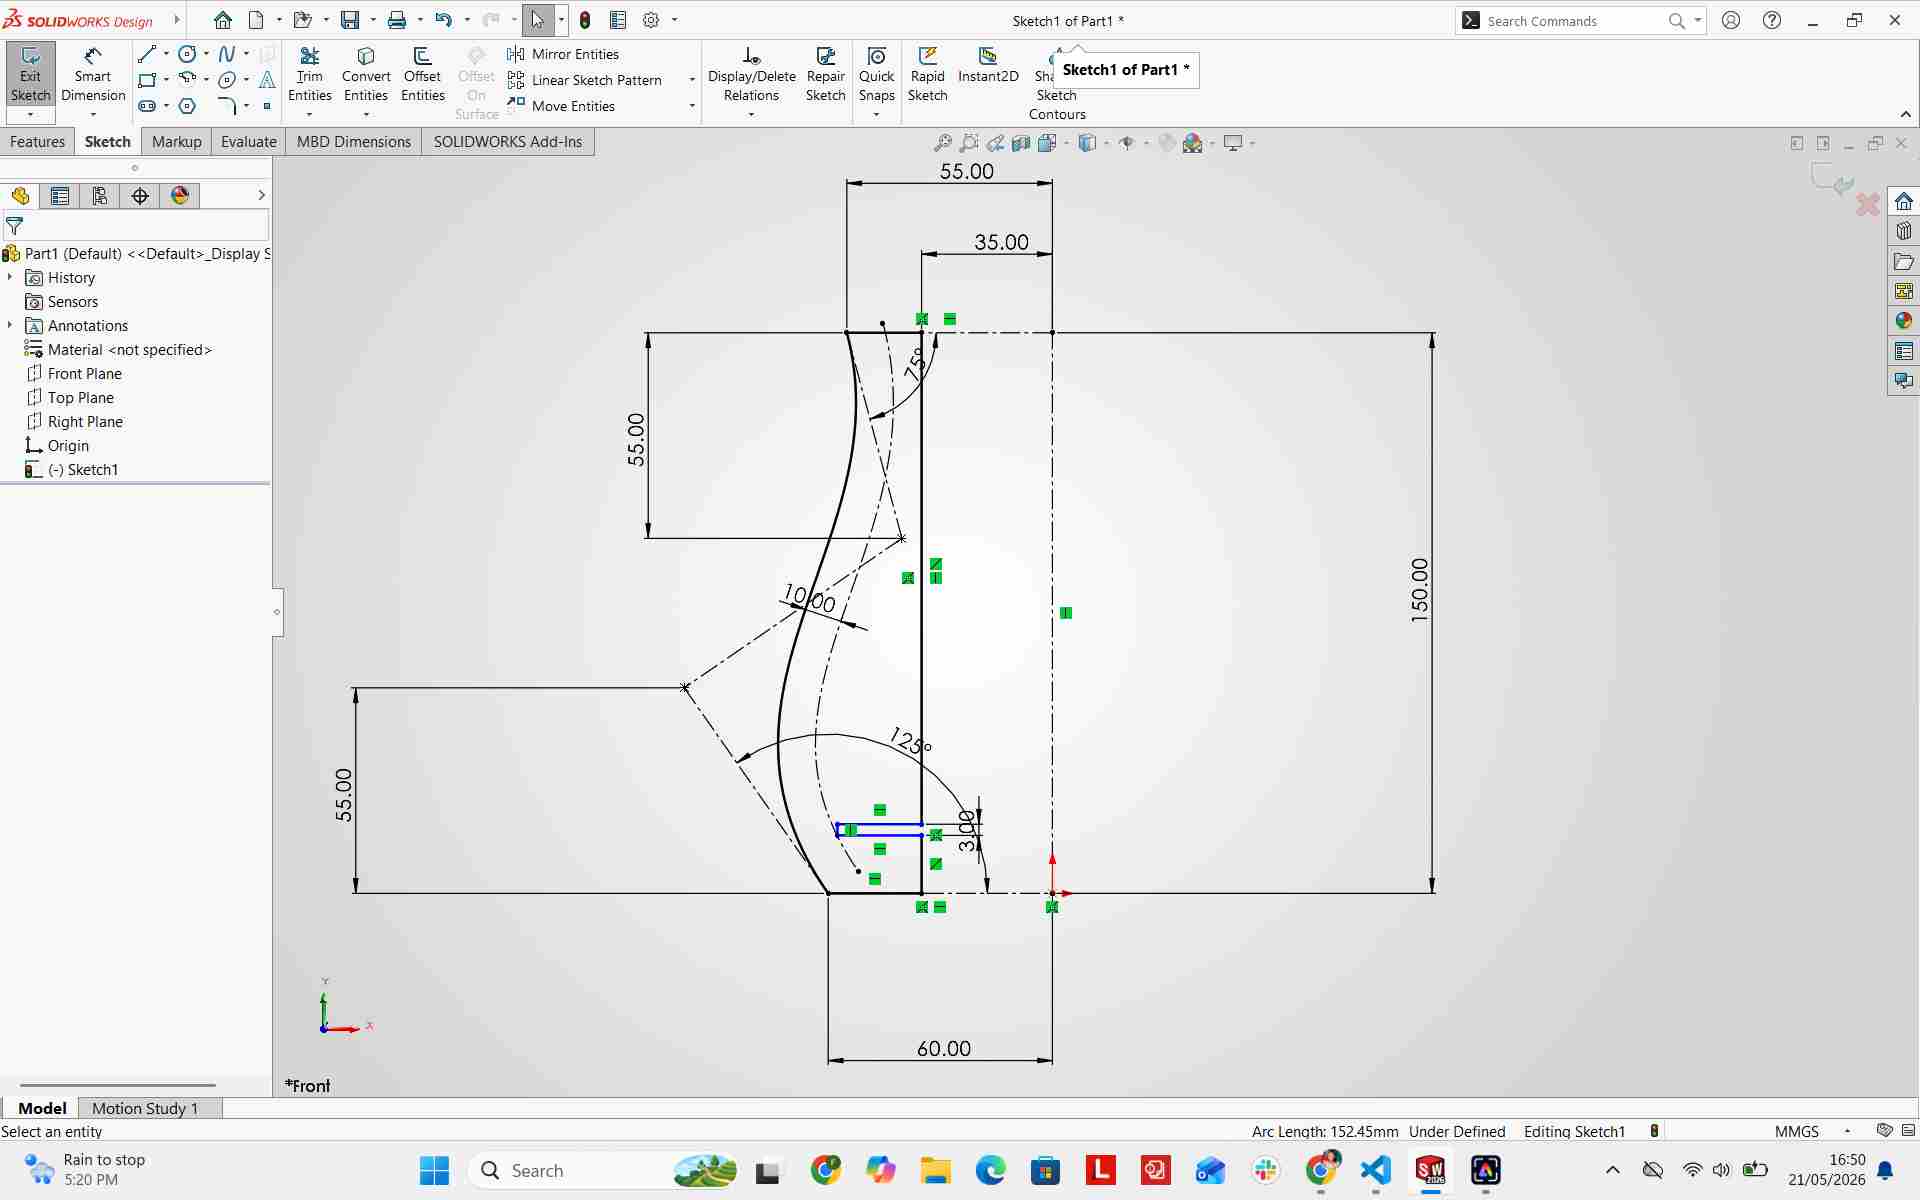
Task: Select the Ellipse sketch tool
Action: 227,80
